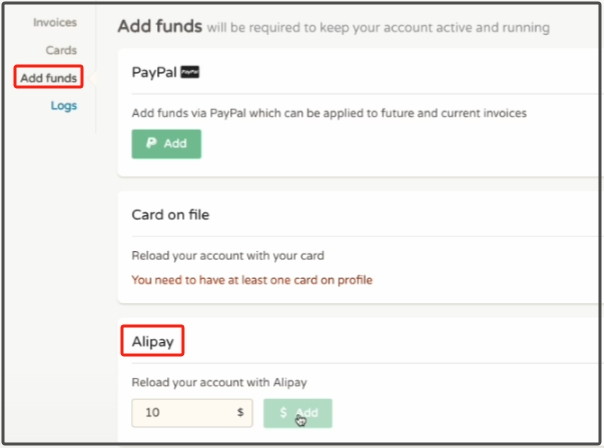Click the Add funds page title
The width and height of the screenshot is (604, 448).
[159, 26]
